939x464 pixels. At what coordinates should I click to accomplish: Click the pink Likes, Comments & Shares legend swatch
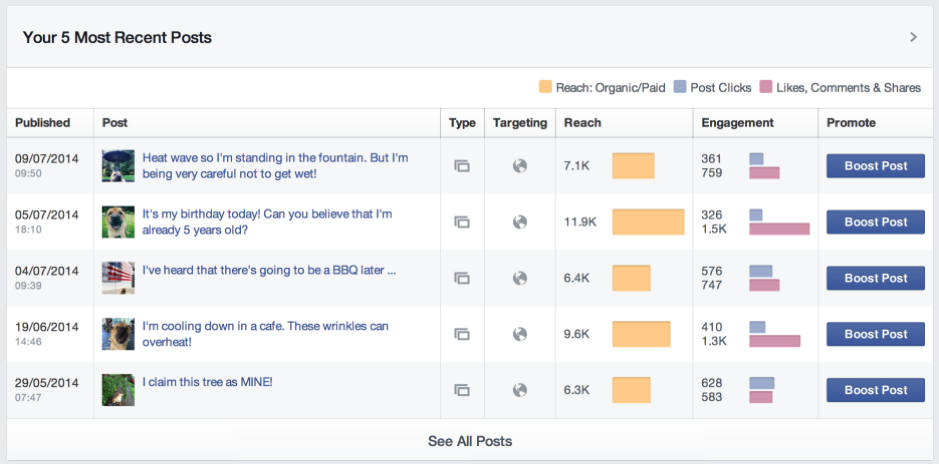(765, 87)
